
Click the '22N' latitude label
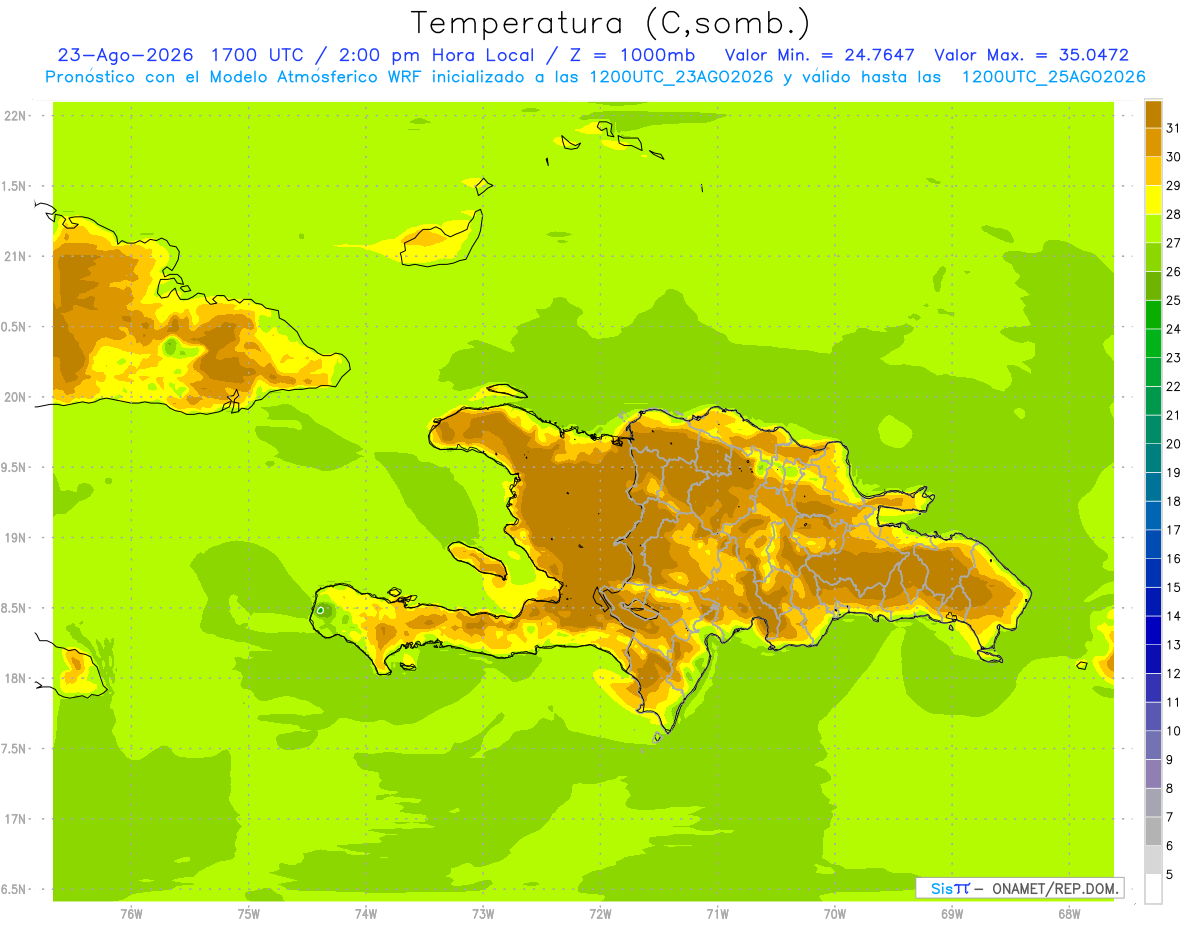pos(15,116)
